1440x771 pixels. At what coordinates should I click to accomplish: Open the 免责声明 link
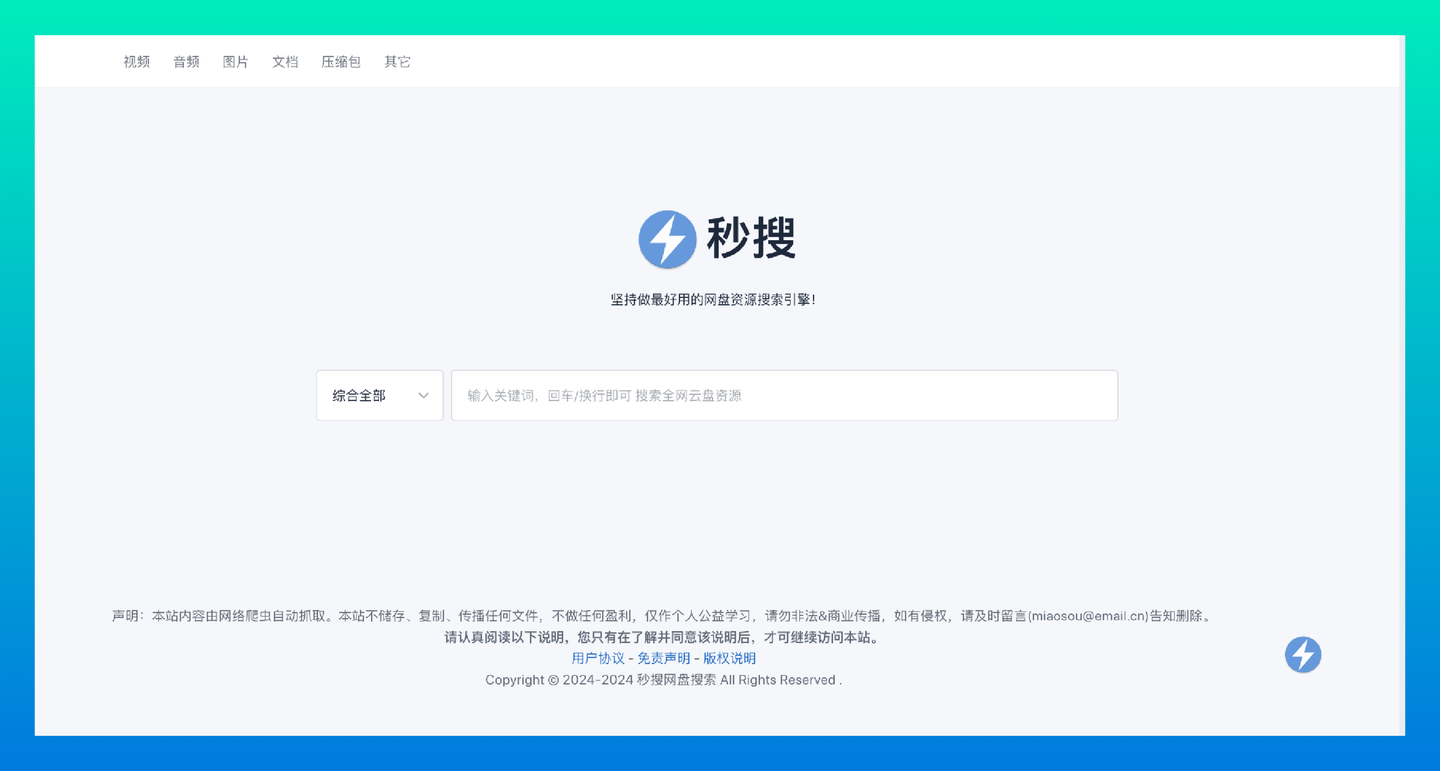click(664, 658)
